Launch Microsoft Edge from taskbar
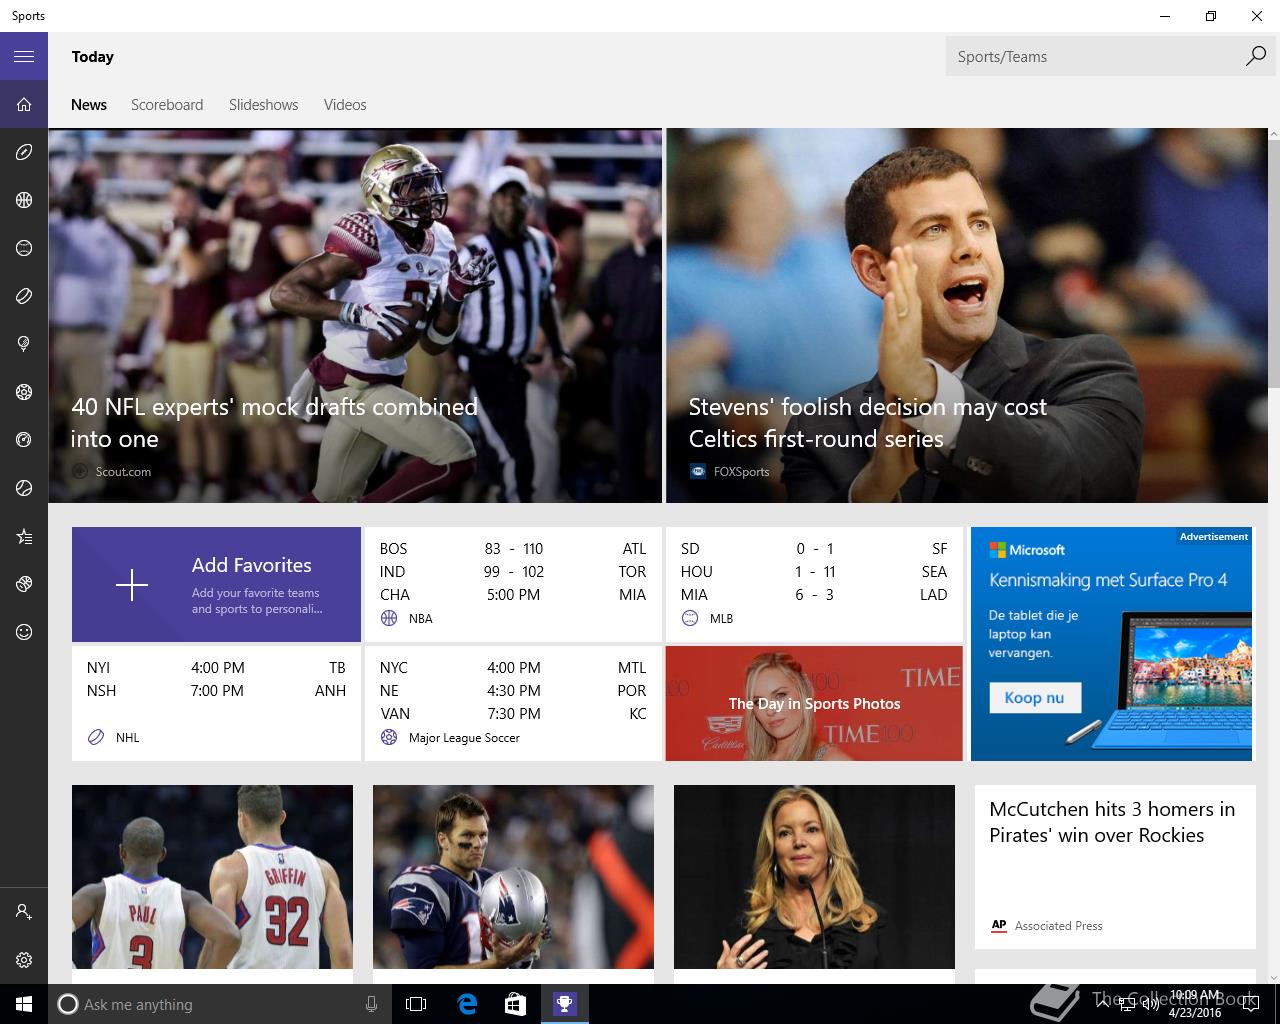The height and width of the screenshot is (1024, 1280). (467, 1004)
